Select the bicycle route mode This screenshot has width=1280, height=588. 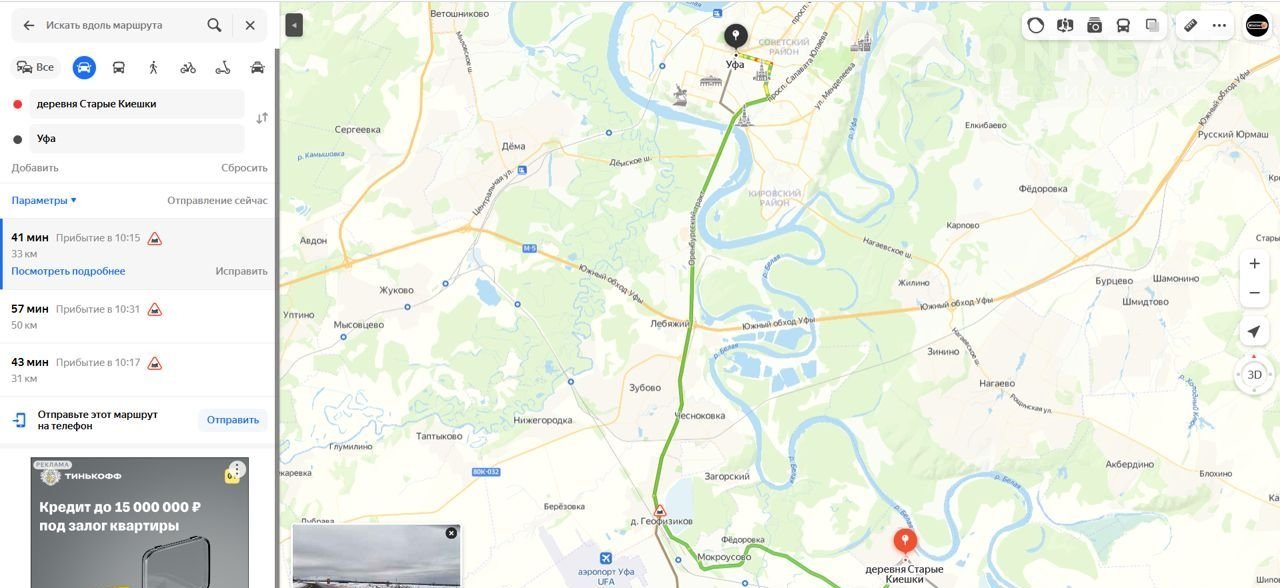tap(188, 67)
